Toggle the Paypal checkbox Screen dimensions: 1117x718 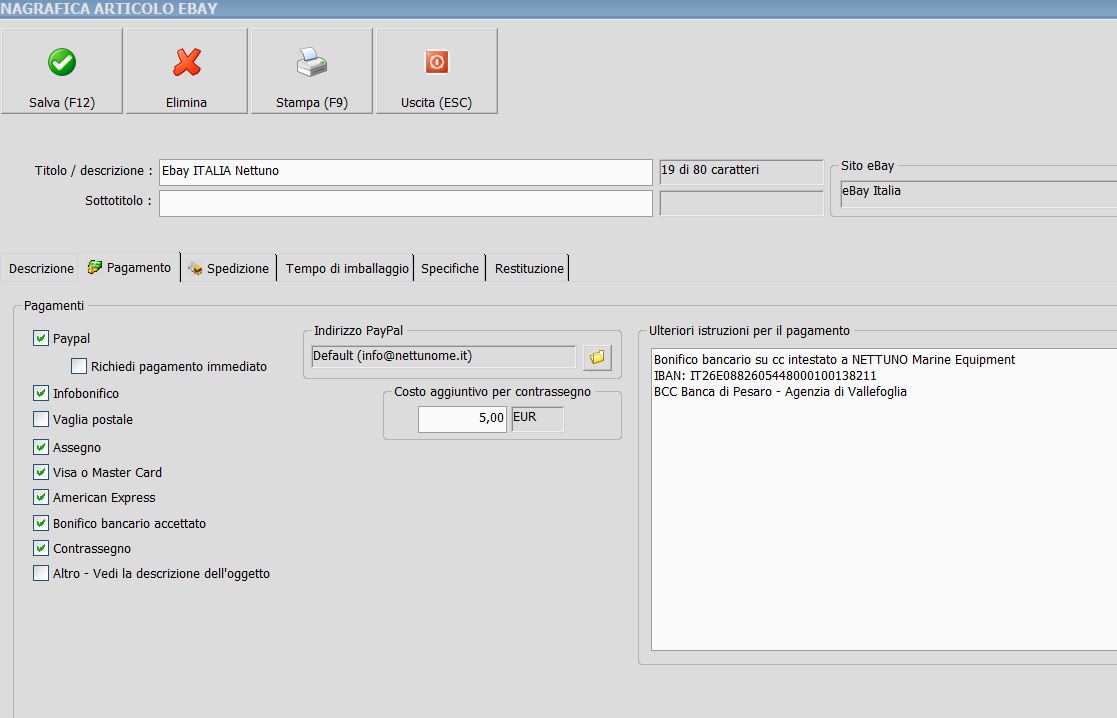pos(41,338)
